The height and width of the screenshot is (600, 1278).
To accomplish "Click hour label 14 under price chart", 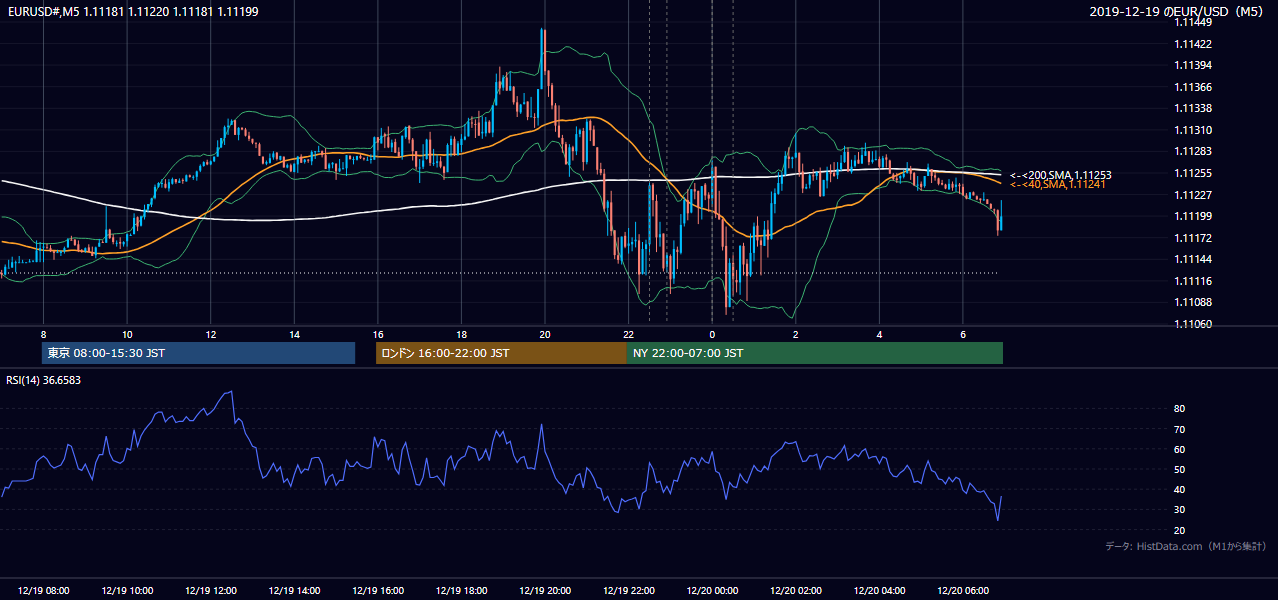I will 294,334.
